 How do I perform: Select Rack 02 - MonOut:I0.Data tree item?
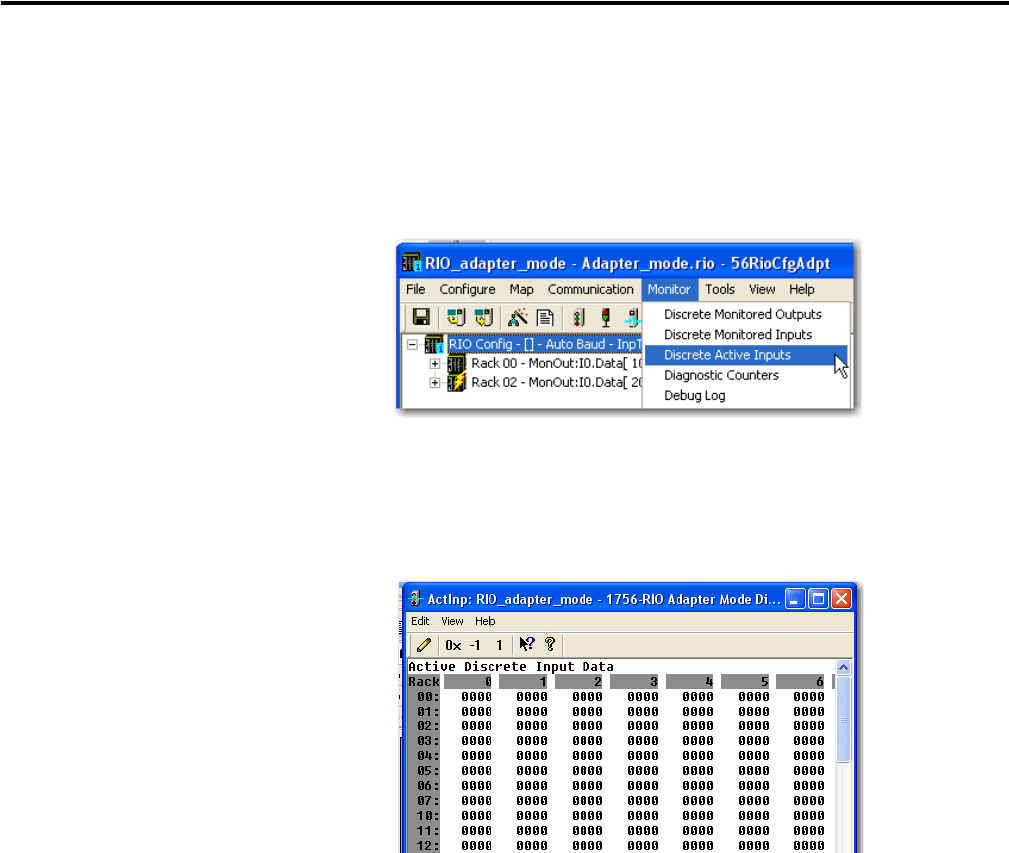(x=557, y=383)
